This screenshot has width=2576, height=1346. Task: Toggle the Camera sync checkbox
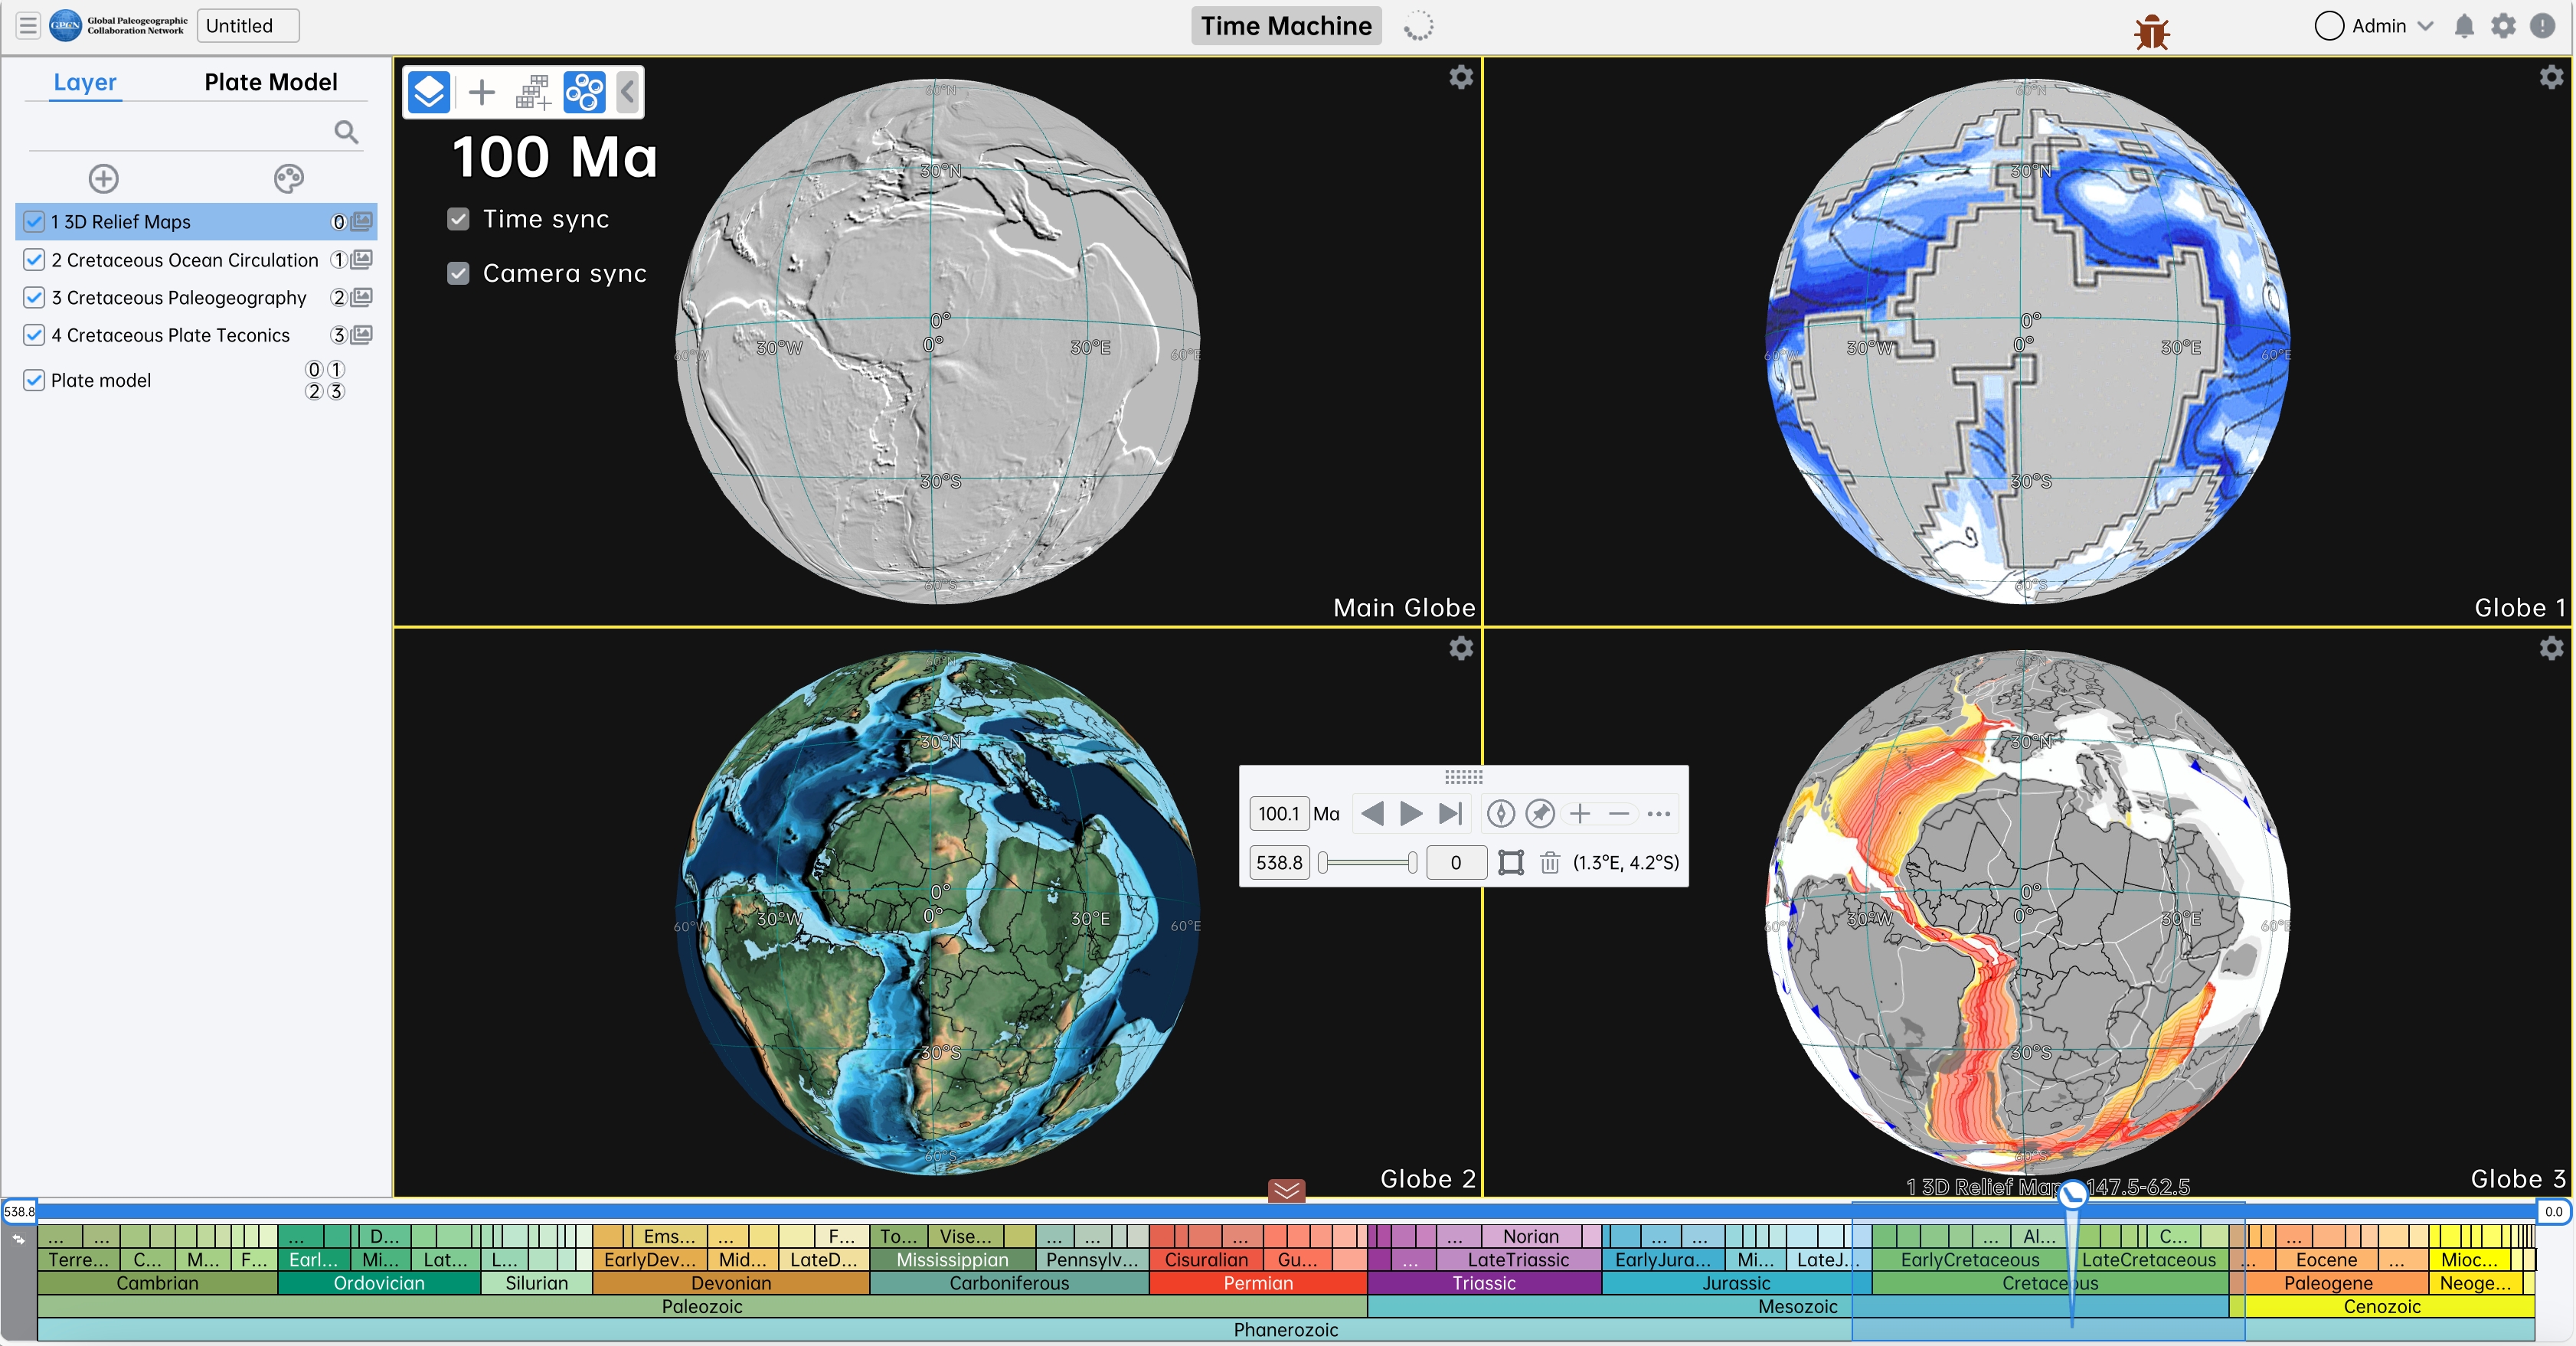458,273
